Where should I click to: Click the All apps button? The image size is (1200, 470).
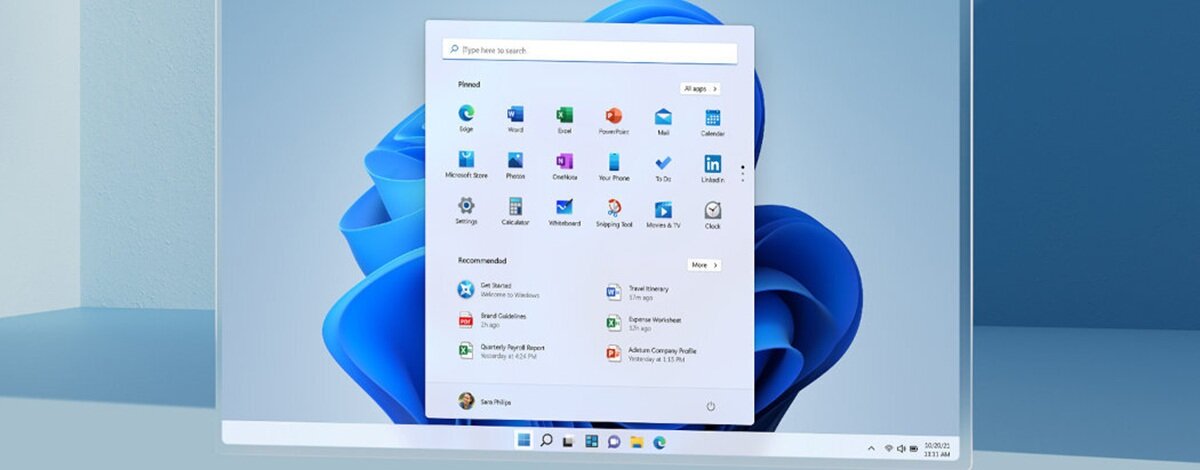click(x=700, y=88)
